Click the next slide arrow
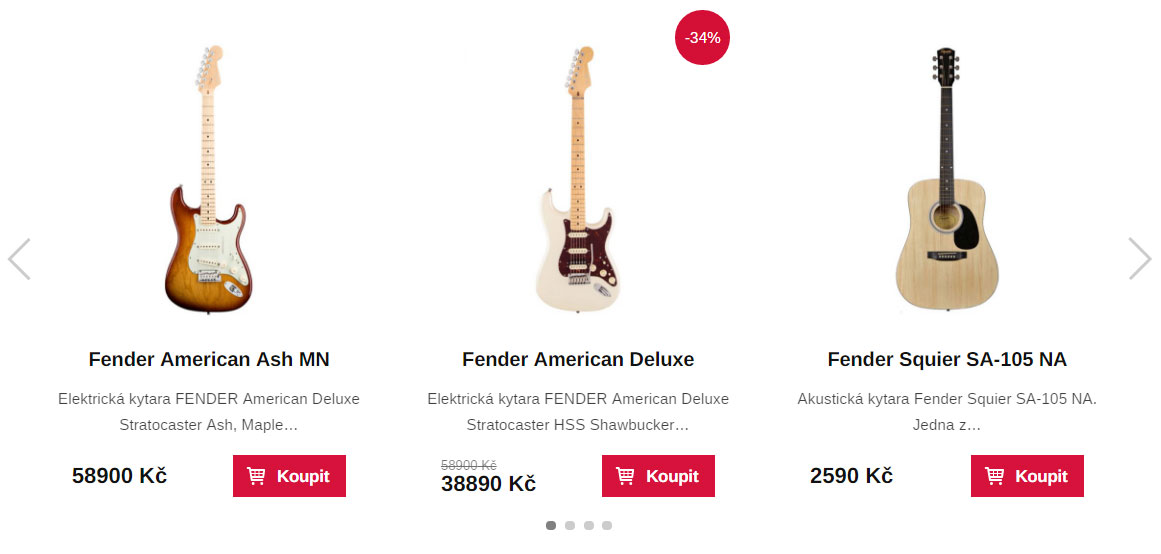1161x554 pixels. [x=1140, y=258]
